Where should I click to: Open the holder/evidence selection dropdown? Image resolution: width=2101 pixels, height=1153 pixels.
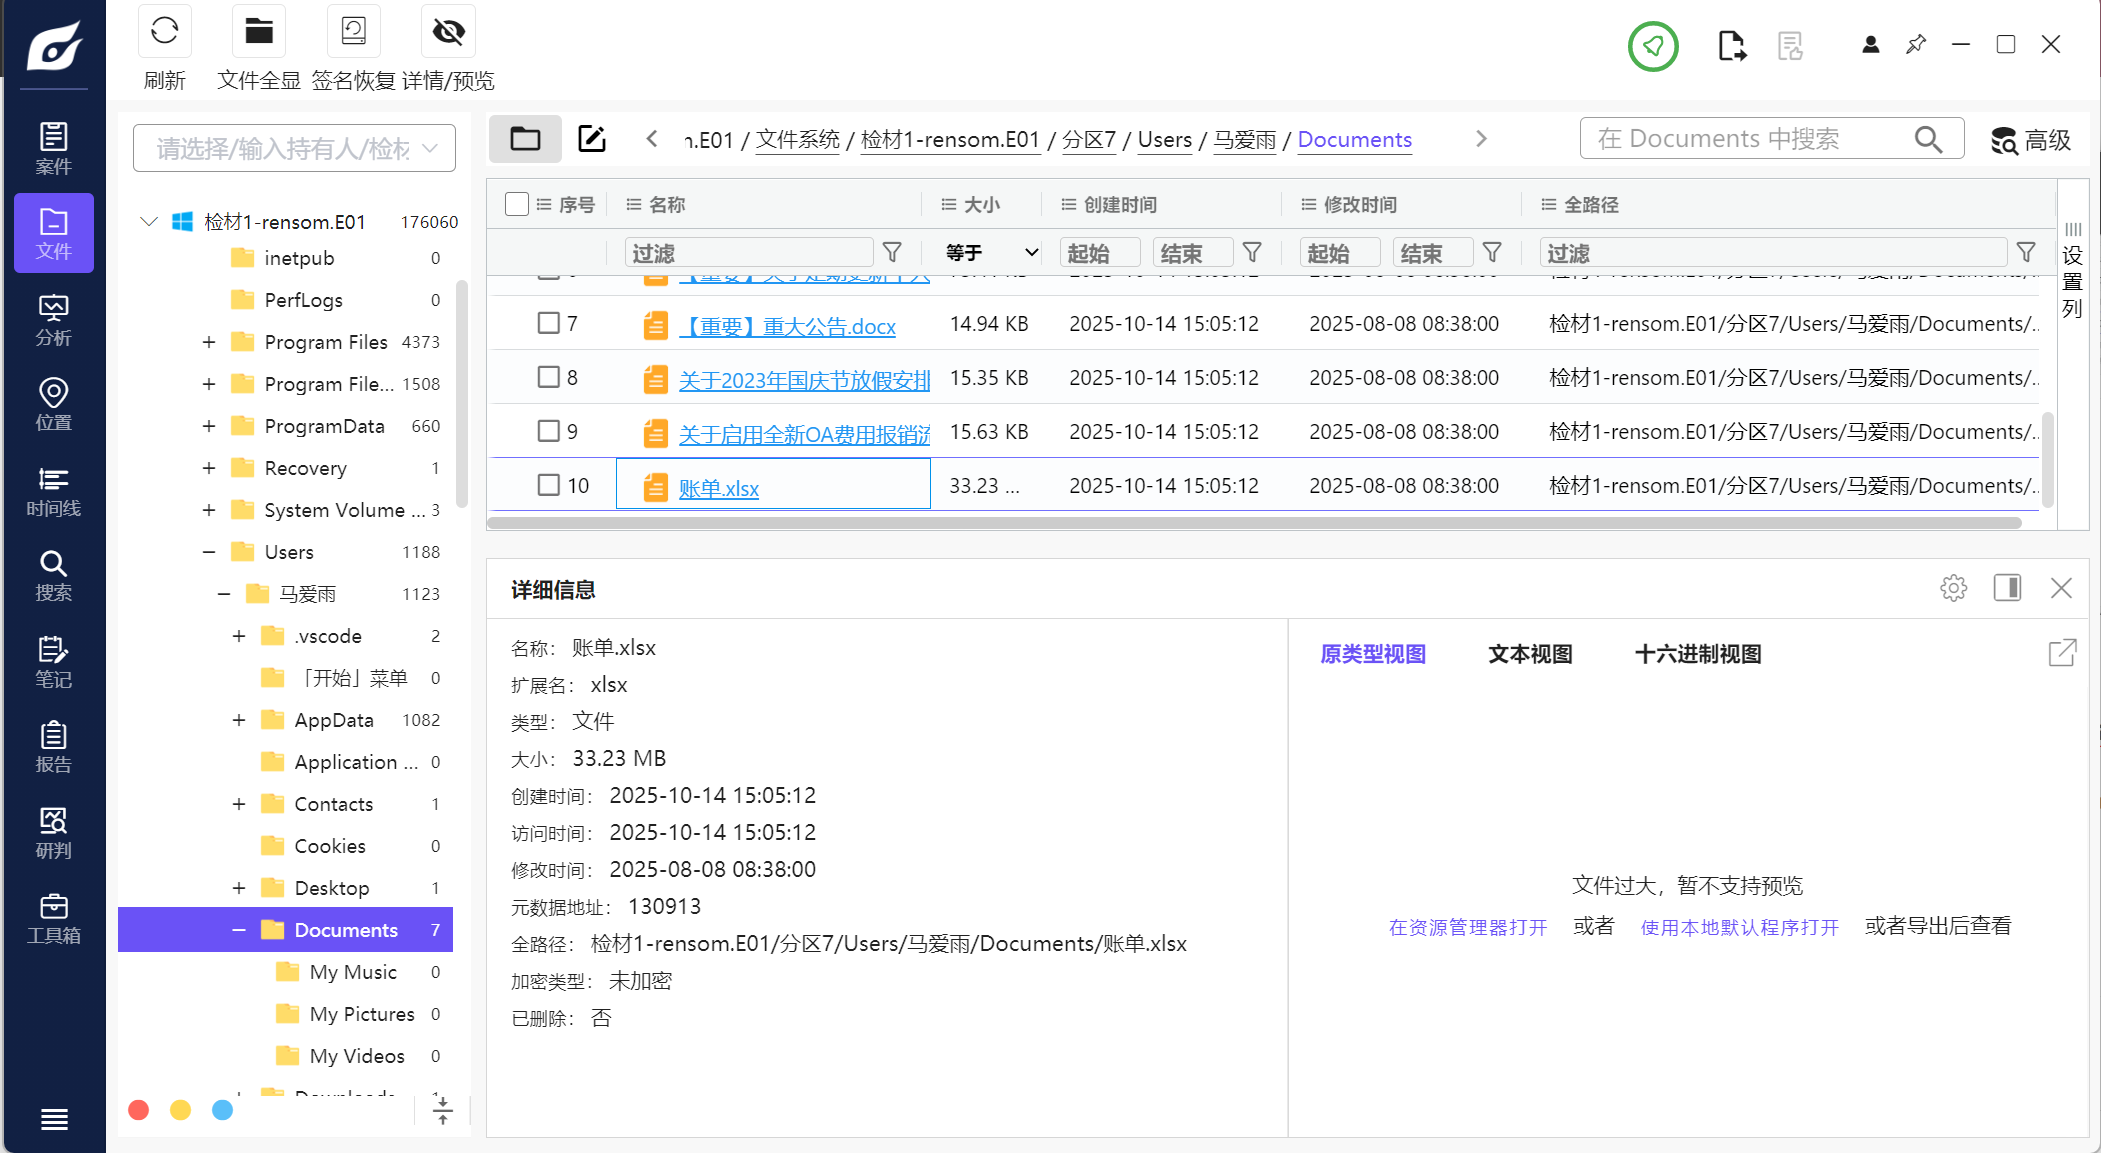(x=294, y=149)
